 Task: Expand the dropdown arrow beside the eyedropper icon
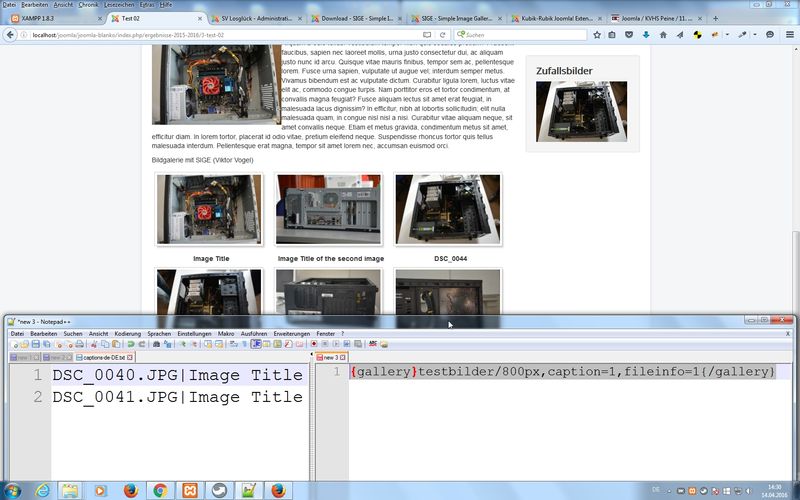click(x=753, y=34)
